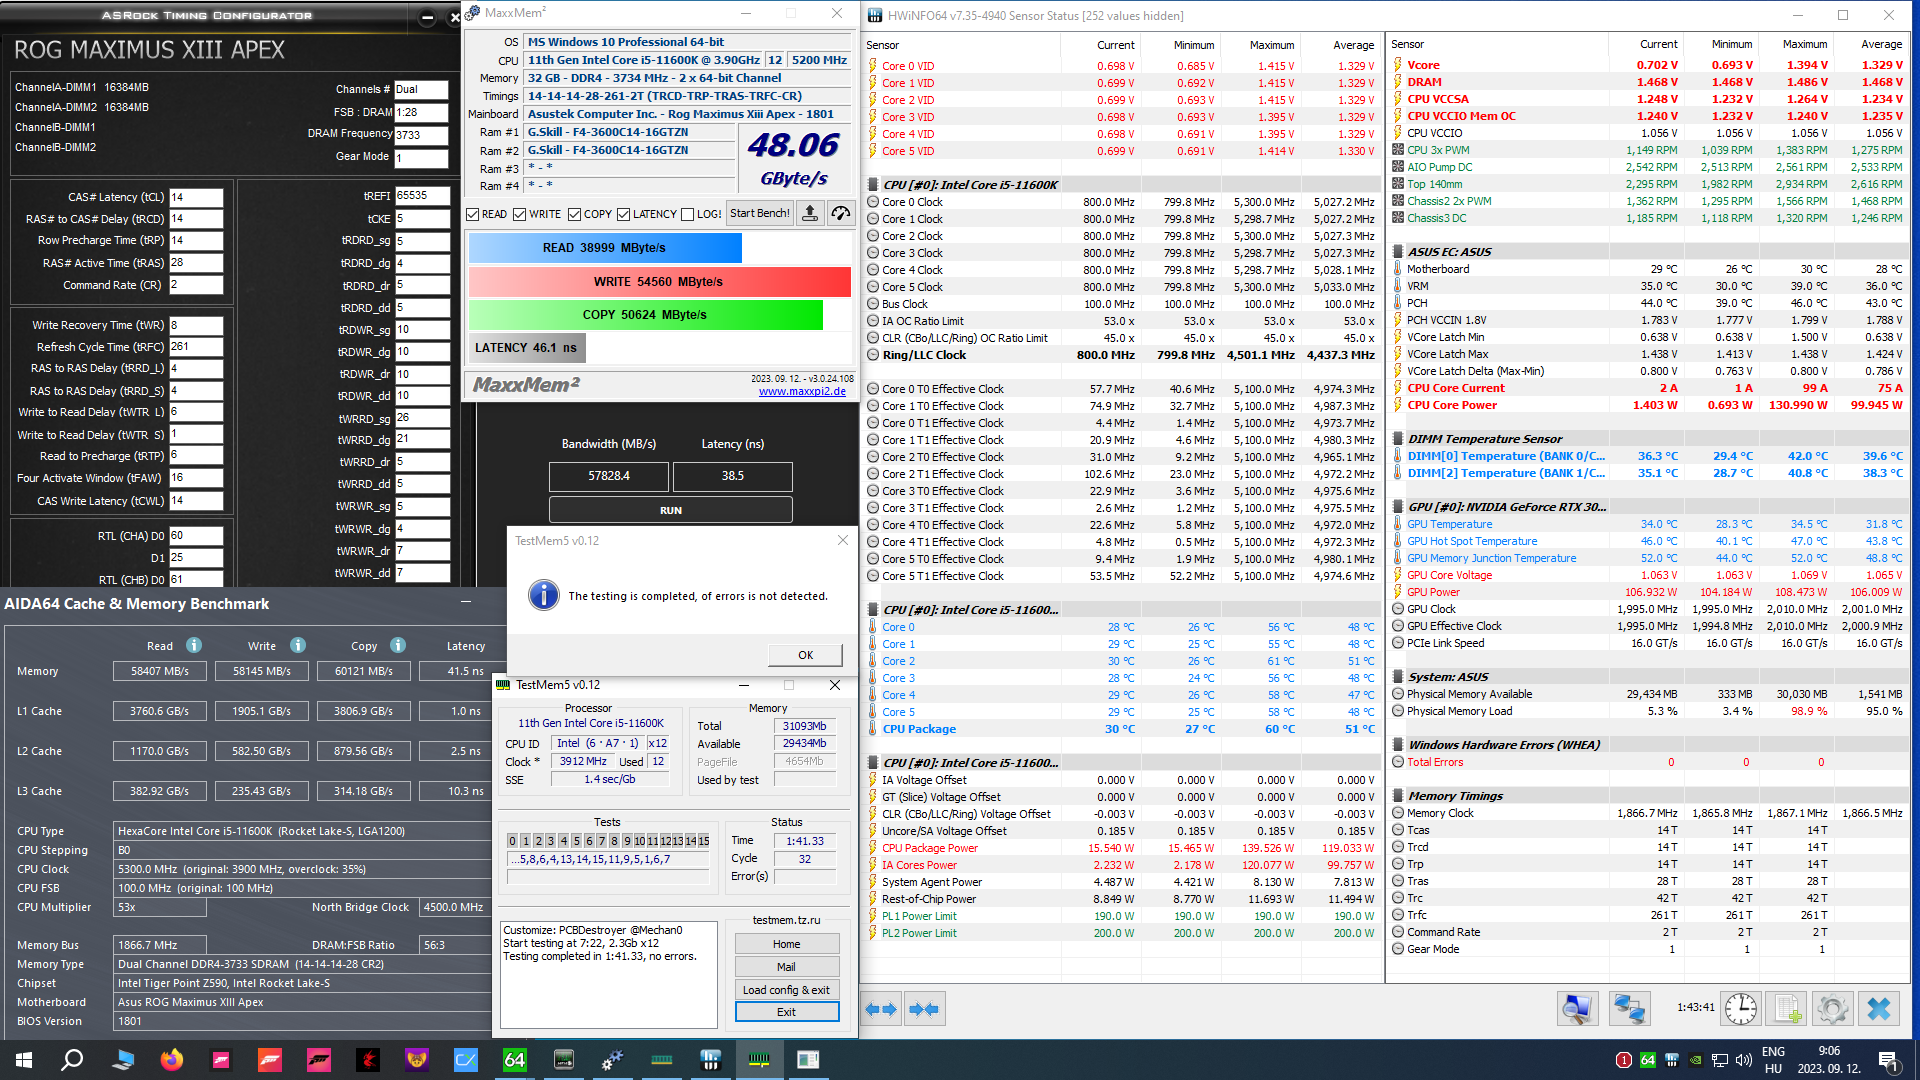
Task: Click the gears MaxxMem taskbar icon
Action: (613, 1059)
